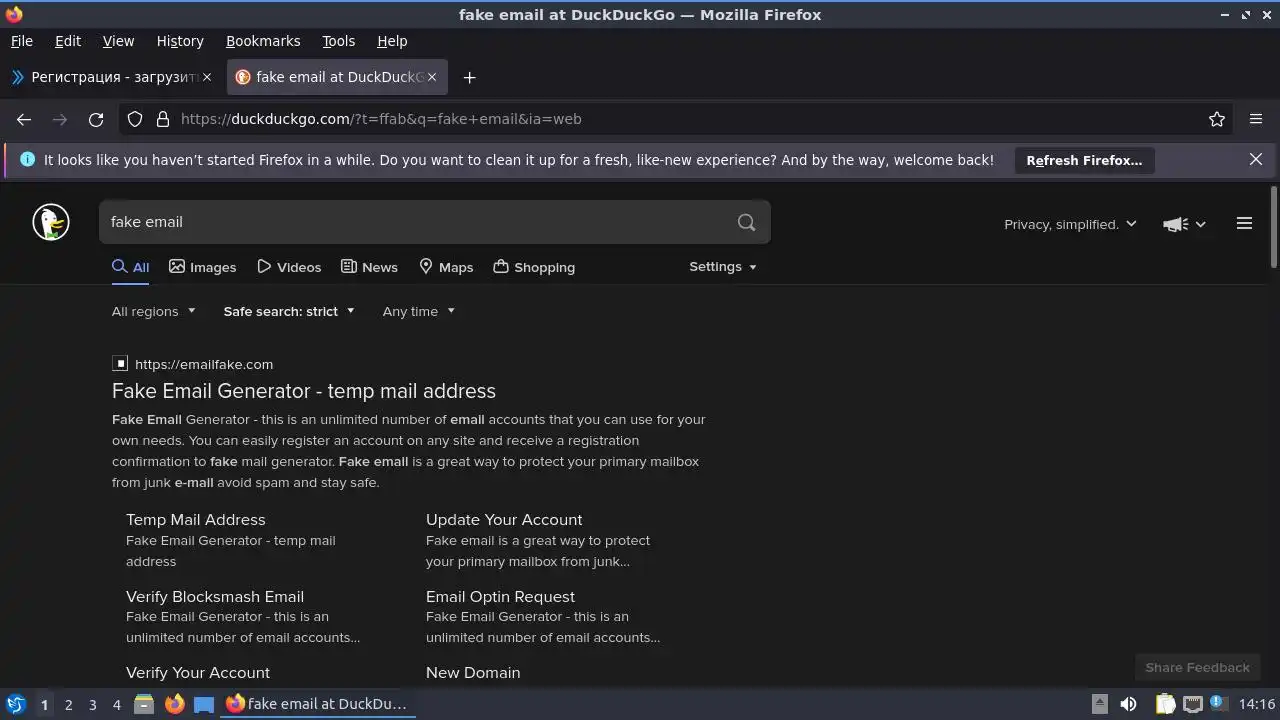Select the Shopping search tab
The height and width of the screenshot is (720, 1280).
click(x=534, y=267)
